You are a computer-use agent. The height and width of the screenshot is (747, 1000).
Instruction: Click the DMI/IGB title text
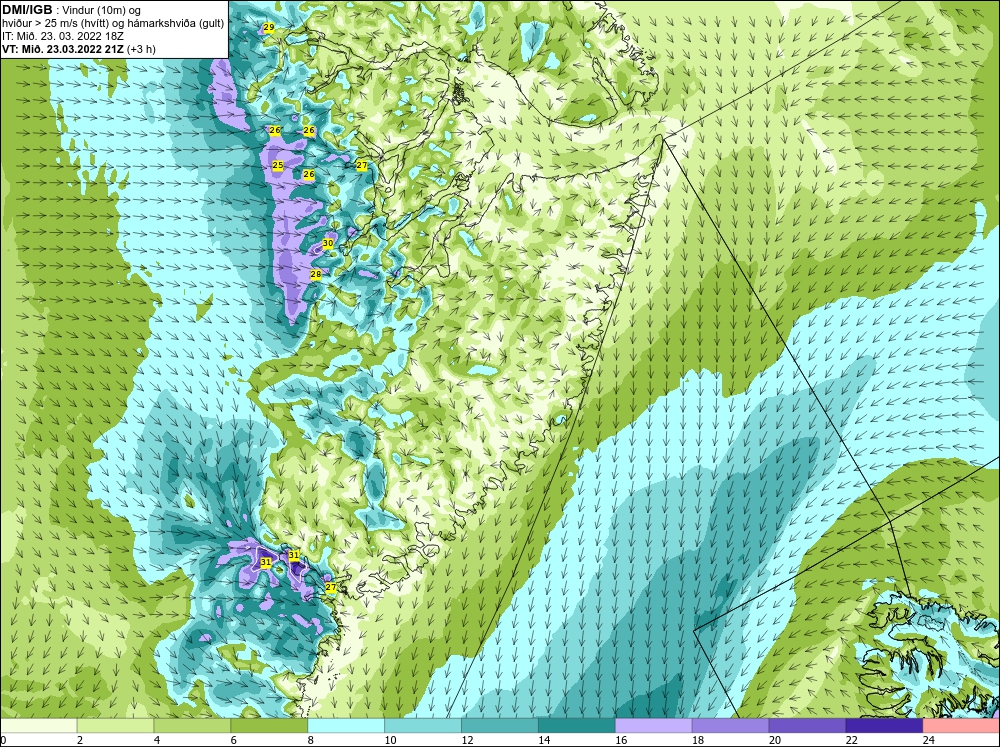(x=27, y=10)
